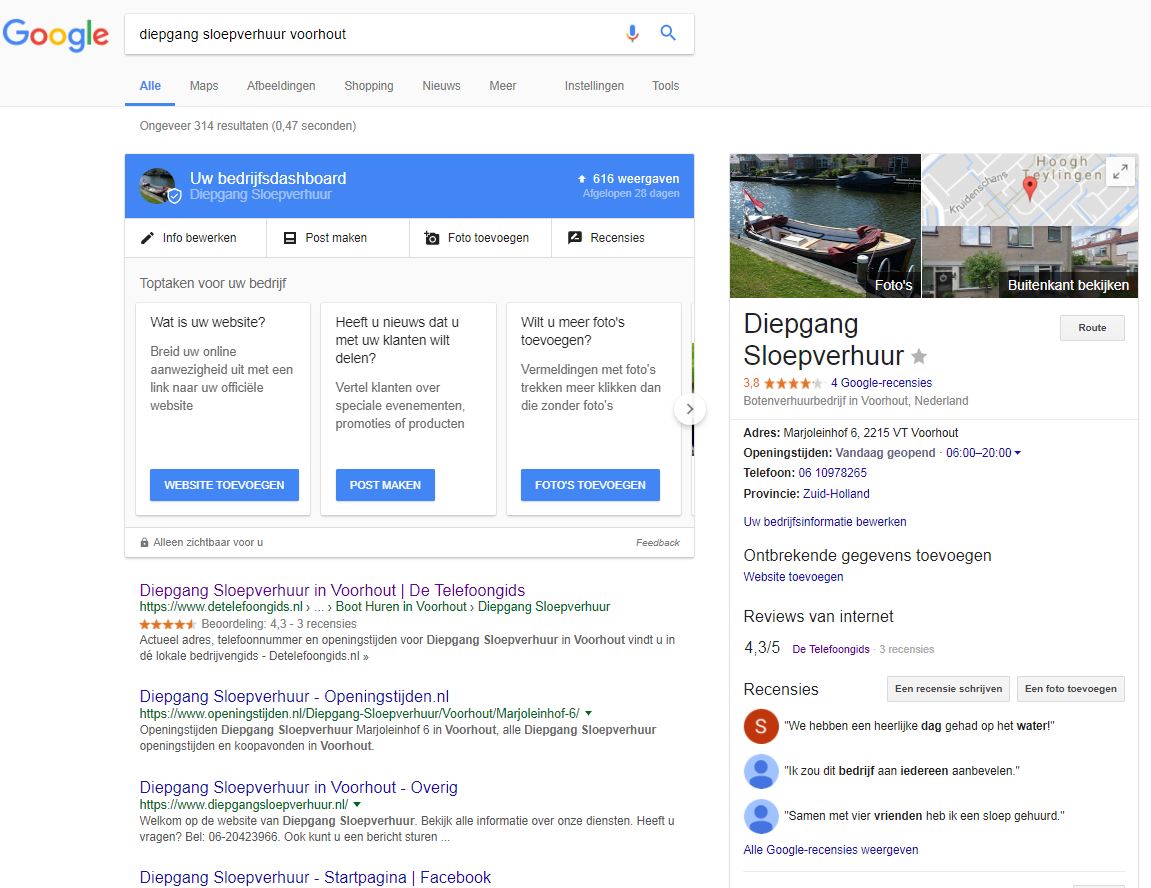Click Uw bedrijfsinformatie bewerken link

(x=824, y=522)
